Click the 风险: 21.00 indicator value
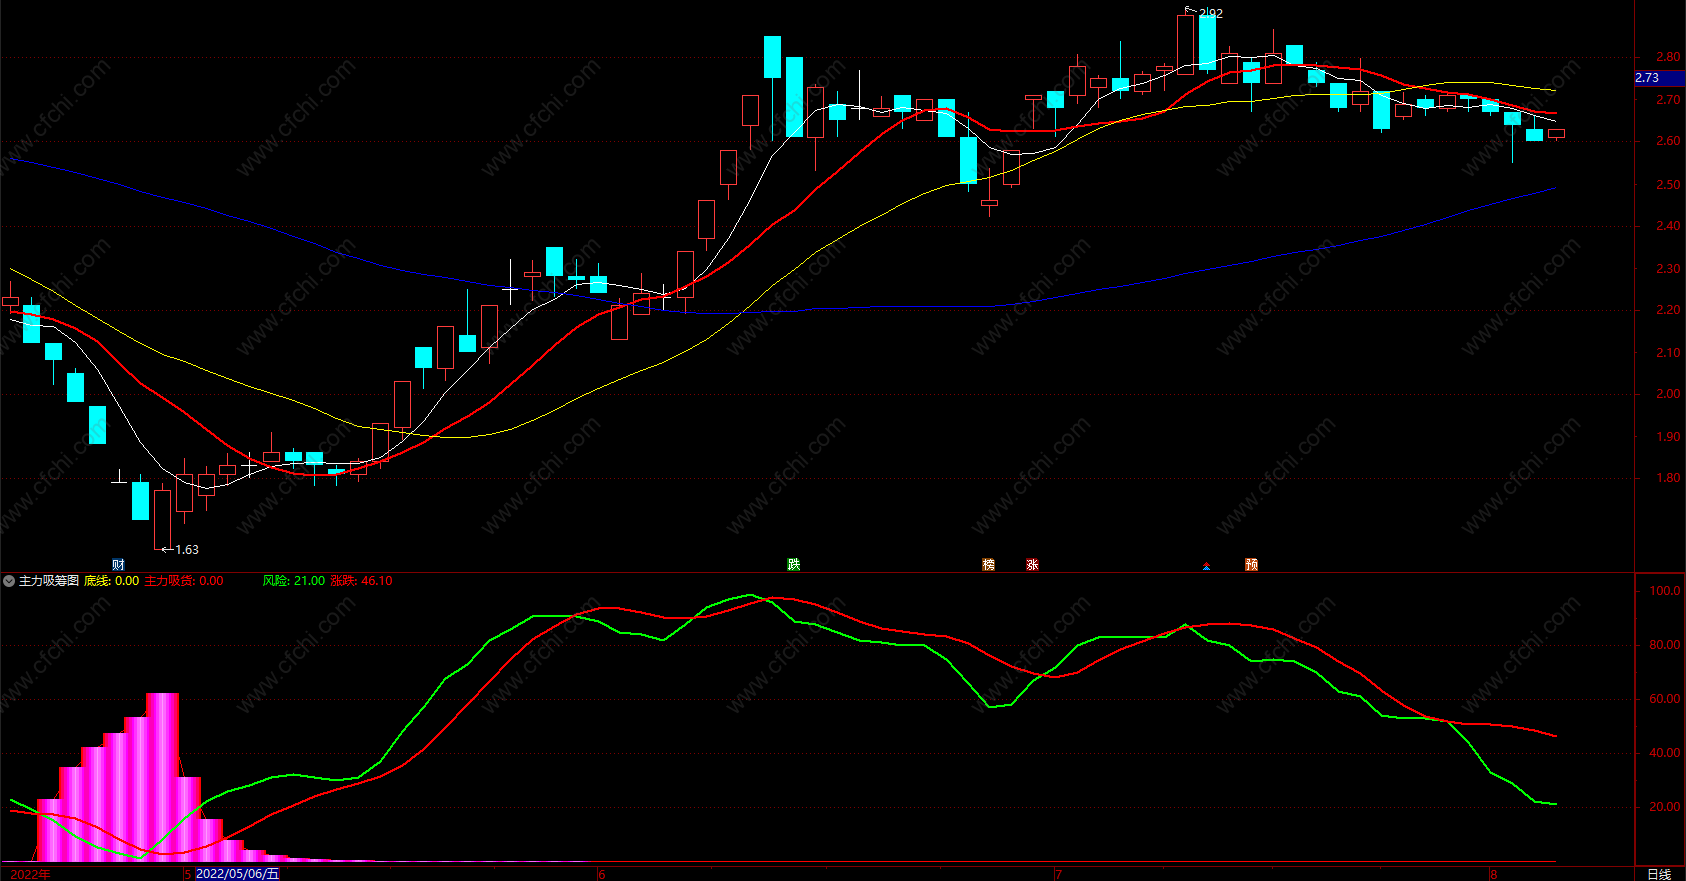 [x=294, y=581]
